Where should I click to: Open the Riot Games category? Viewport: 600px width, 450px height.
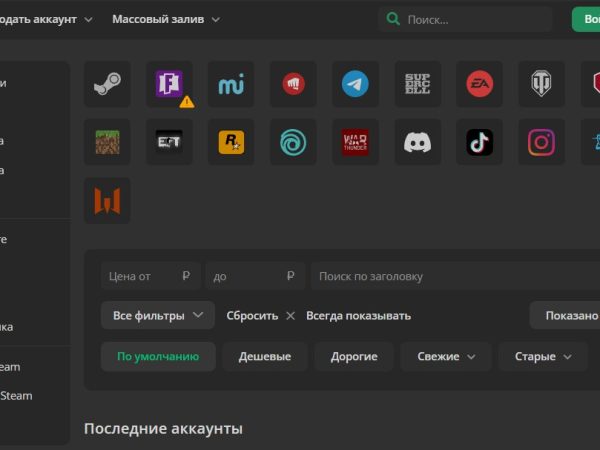(293, 84)
